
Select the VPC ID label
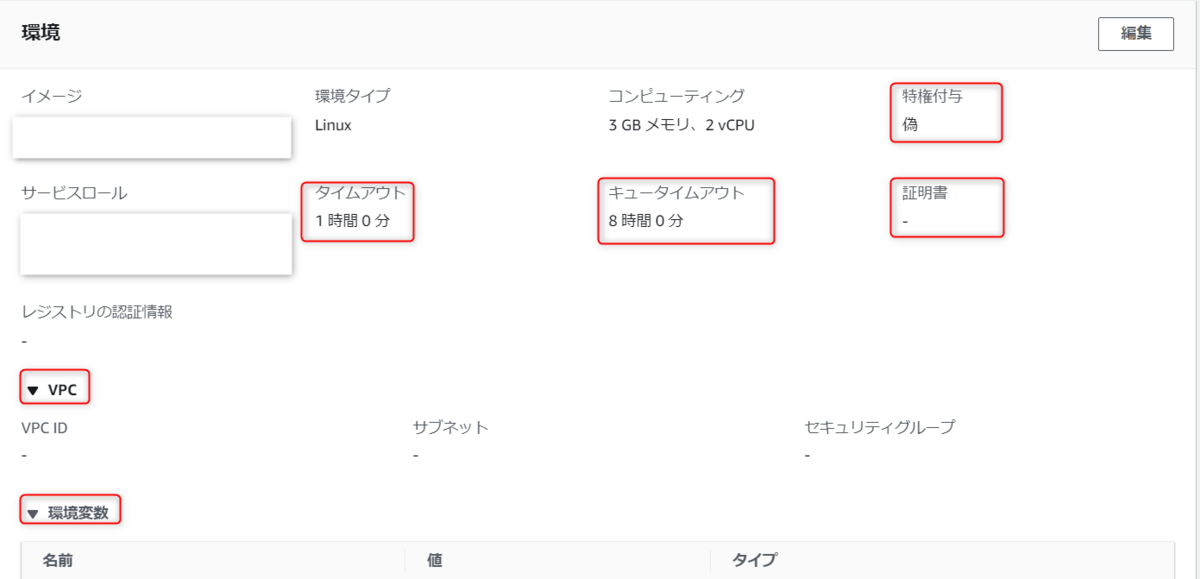point(45,427)
